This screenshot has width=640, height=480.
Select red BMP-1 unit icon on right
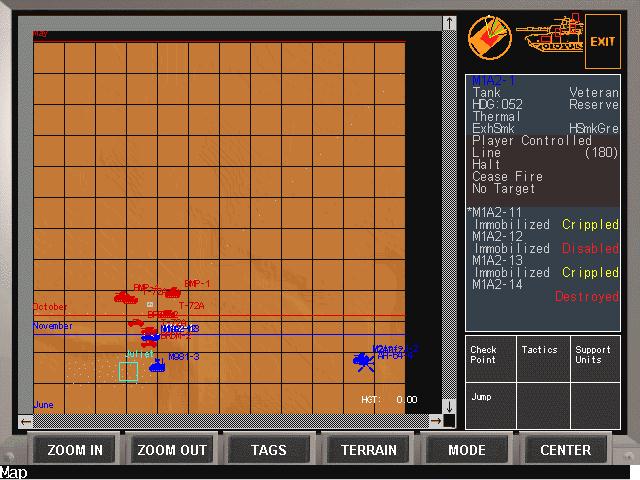[173, 292]
